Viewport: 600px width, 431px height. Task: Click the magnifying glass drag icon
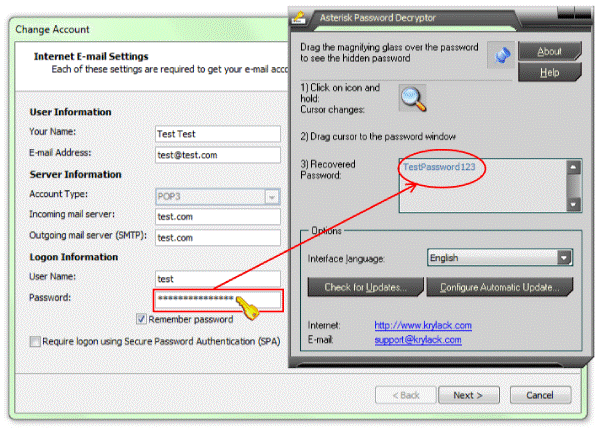413,98
